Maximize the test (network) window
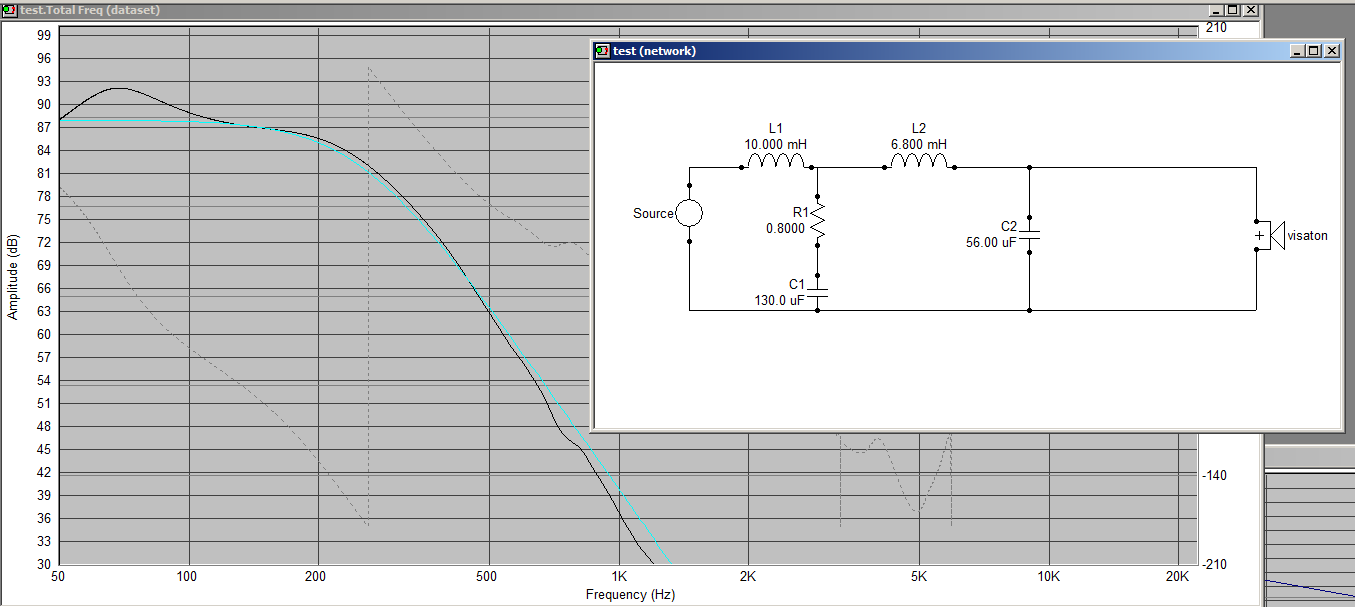 (x=1314, y=51)
